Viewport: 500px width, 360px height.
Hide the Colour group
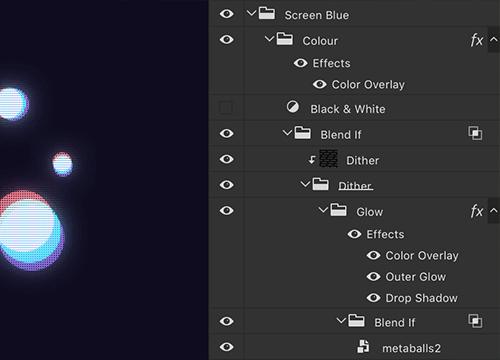click(x=227, y=39)
